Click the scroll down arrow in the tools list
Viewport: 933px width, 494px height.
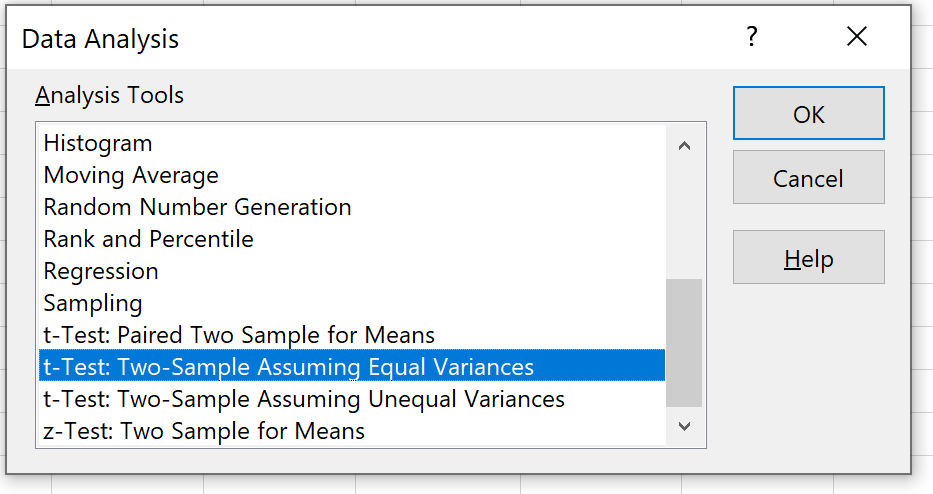pyautogui.click(x=684, y=426)
